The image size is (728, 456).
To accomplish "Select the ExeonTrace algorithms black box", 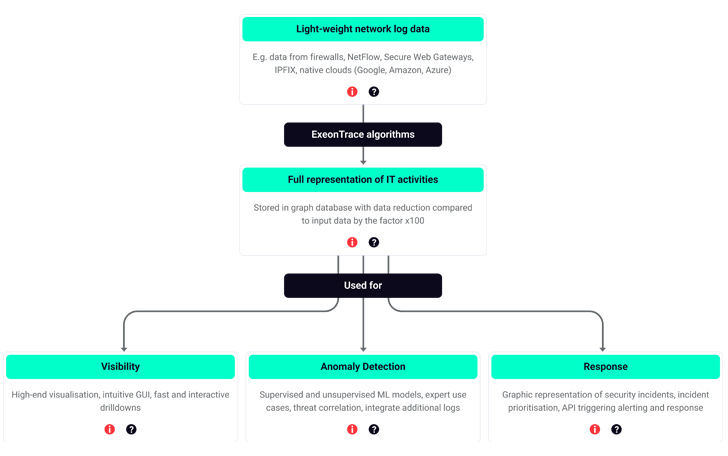I will [363, 135].
